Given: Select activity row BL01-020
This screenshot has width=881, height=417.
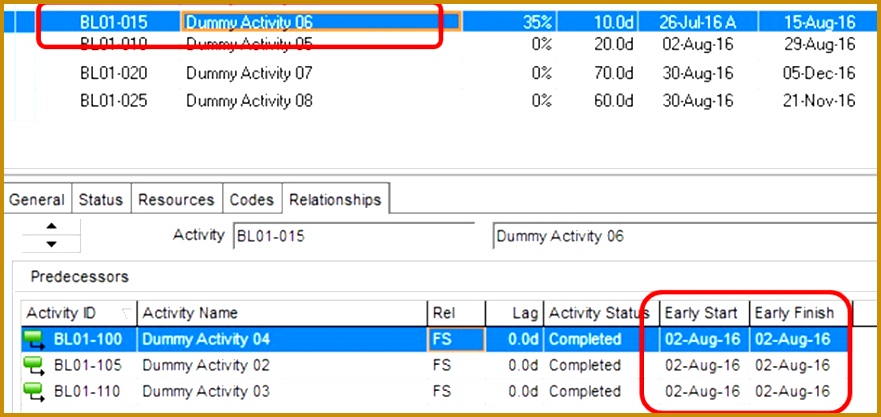Looking at the screenshot, I should [x=440, y=73].
